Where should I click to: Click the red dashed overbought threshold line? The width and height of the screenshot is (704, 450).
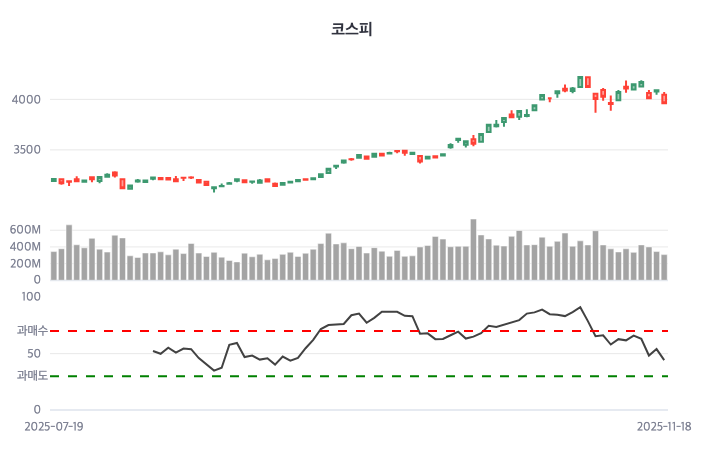point(300,330)
